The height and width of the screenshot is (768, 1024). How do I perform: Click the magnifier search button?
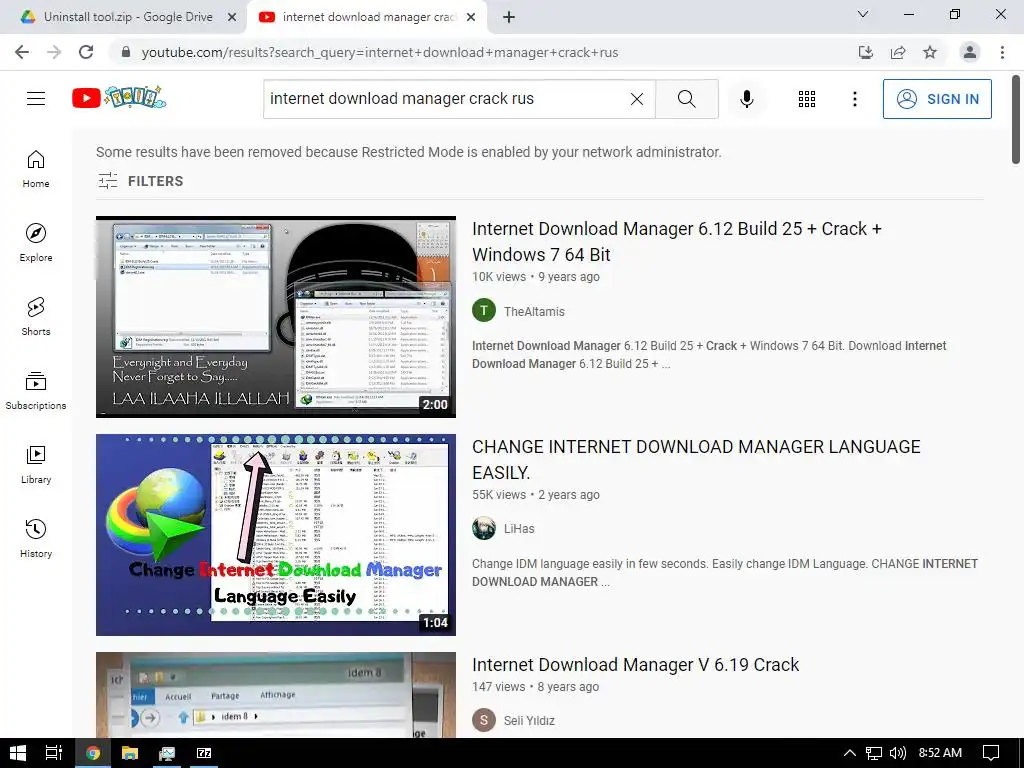coord(686,99)
